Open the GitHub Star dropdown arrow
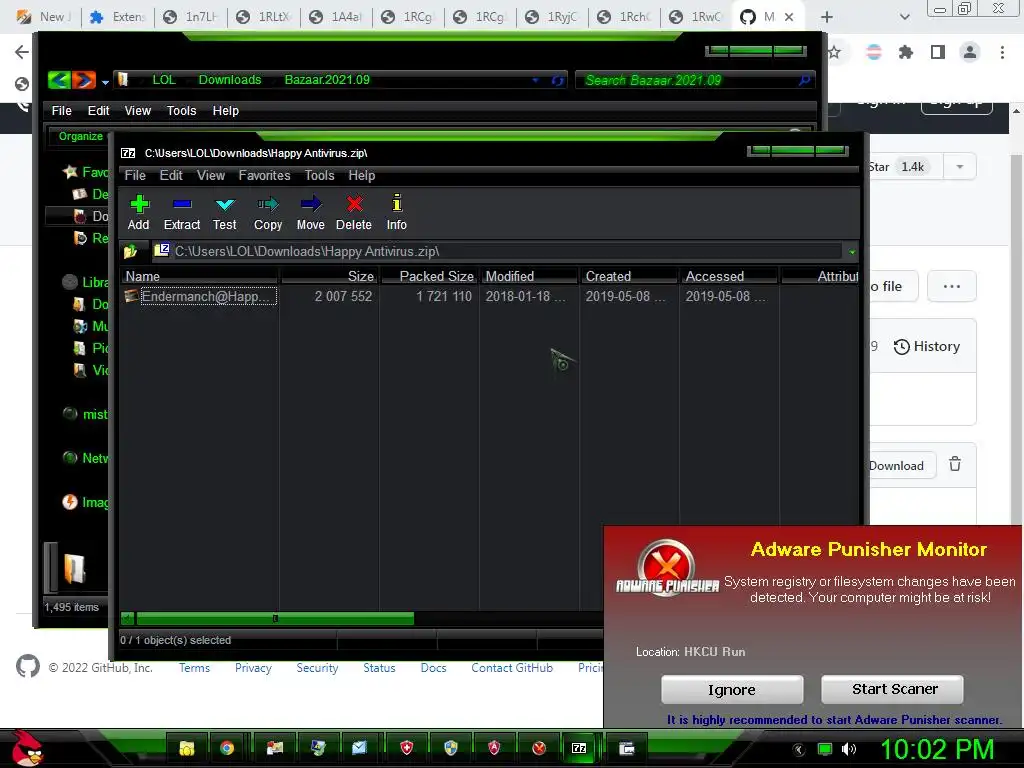This screenshot has width=1024, height=768. click(959, 167)
